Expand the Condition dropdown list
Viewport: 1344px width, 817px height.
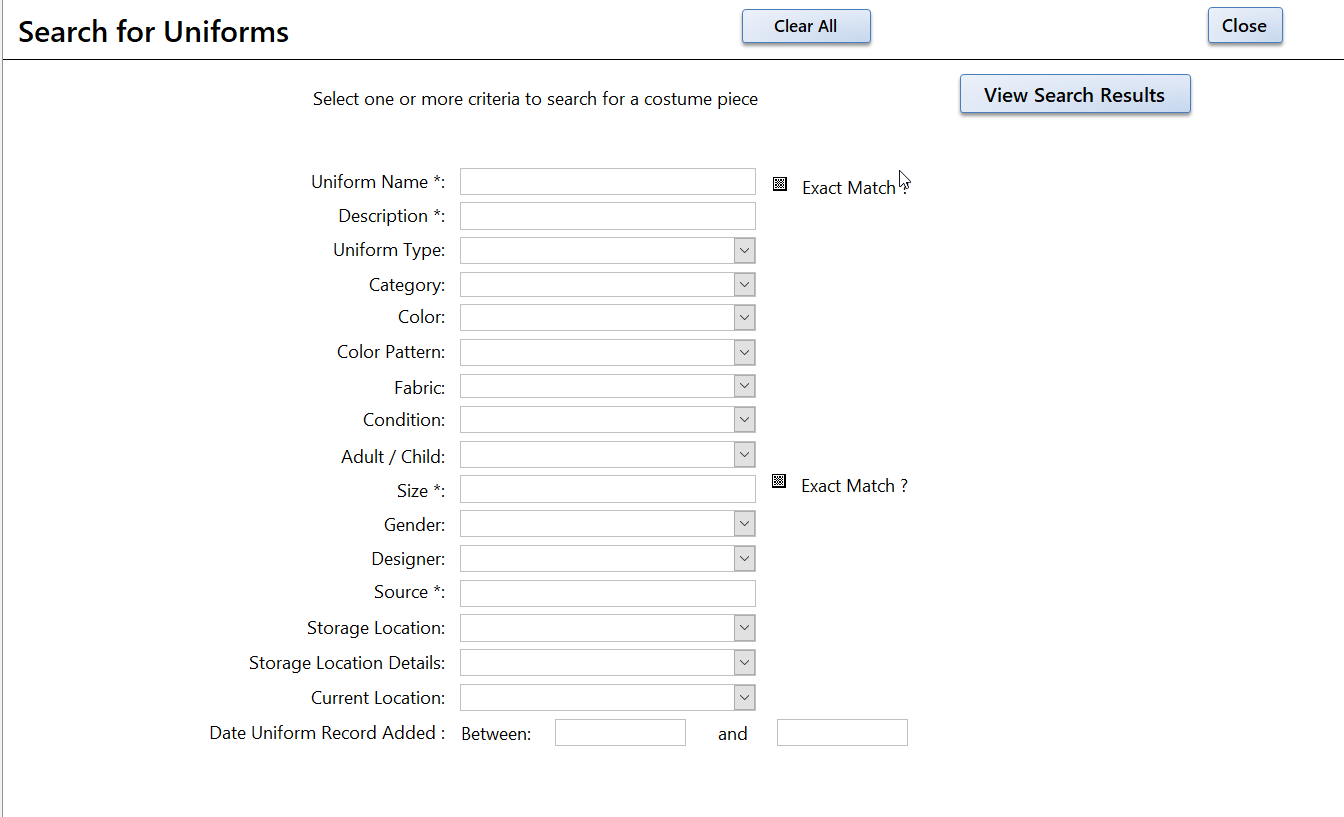pyautogui.click(x=744, y=419)
